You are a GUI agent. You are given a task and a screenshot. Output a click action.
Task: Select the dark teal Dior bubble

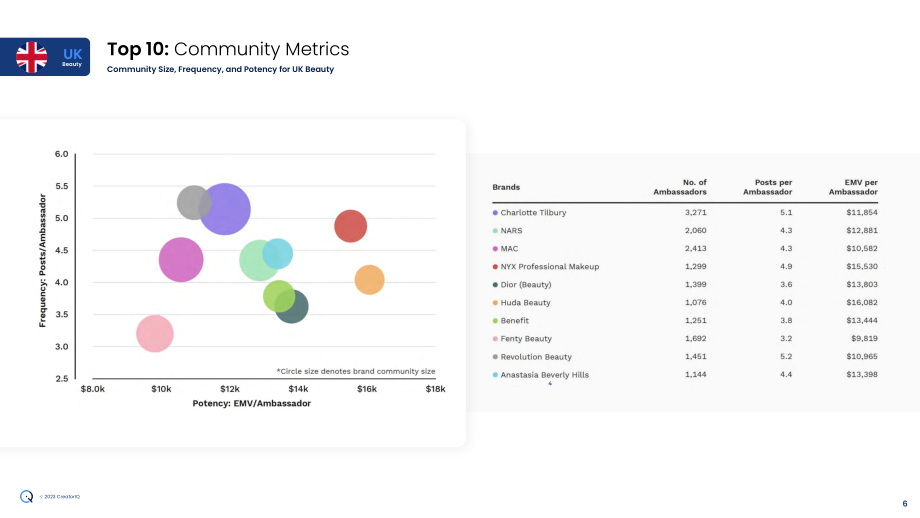[292, 306]
